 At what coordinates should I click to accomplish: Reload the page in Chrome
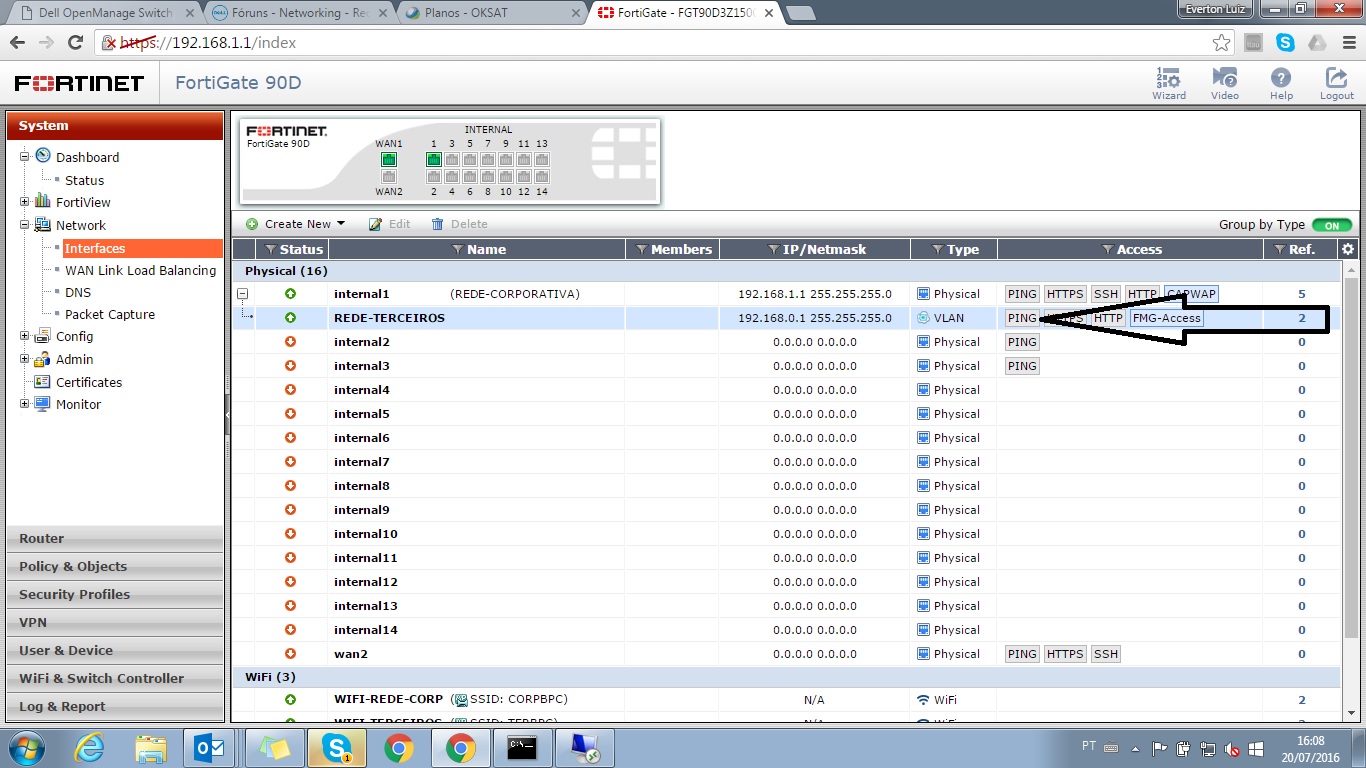click(x=75, y=43)
